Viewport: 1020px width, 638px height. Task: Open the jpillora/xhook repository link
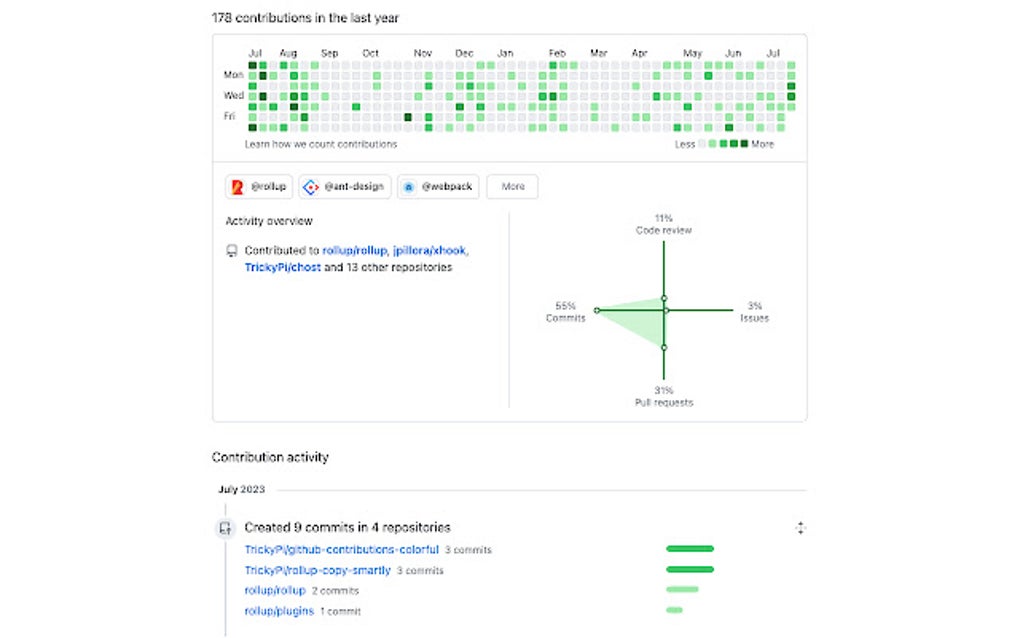coord(430,251)
